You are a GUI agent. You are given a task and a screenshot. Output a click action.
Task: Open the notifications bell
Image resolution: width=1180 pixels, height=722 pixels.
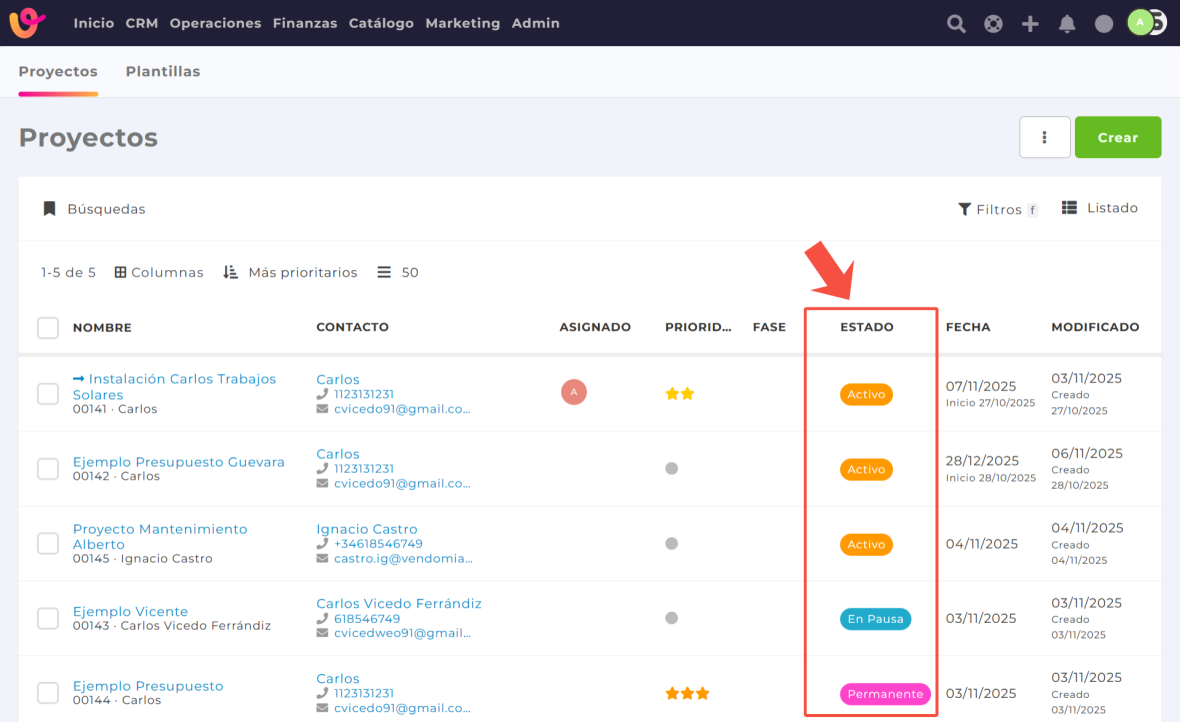(x=1067, y=24)
